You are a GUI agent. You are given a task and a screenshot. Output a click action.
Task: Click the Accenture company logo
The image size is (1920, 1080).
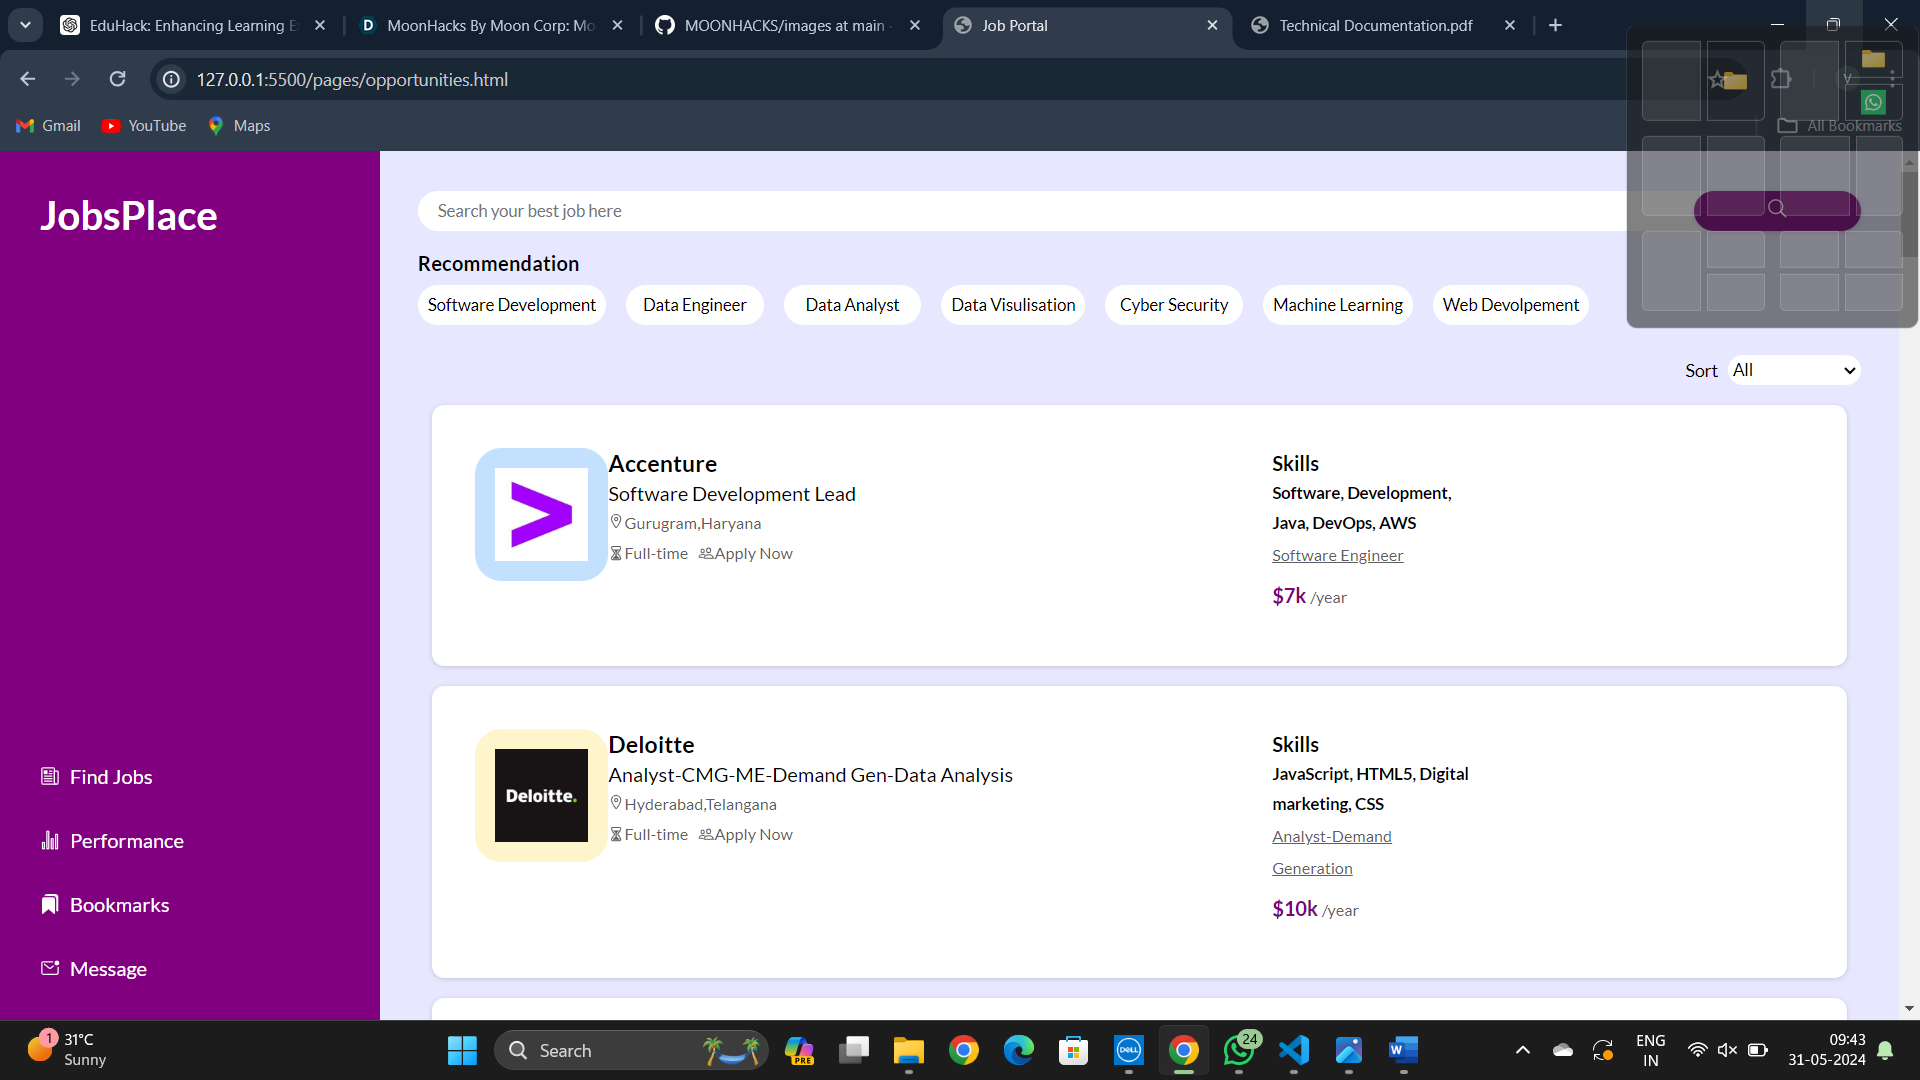541,514
